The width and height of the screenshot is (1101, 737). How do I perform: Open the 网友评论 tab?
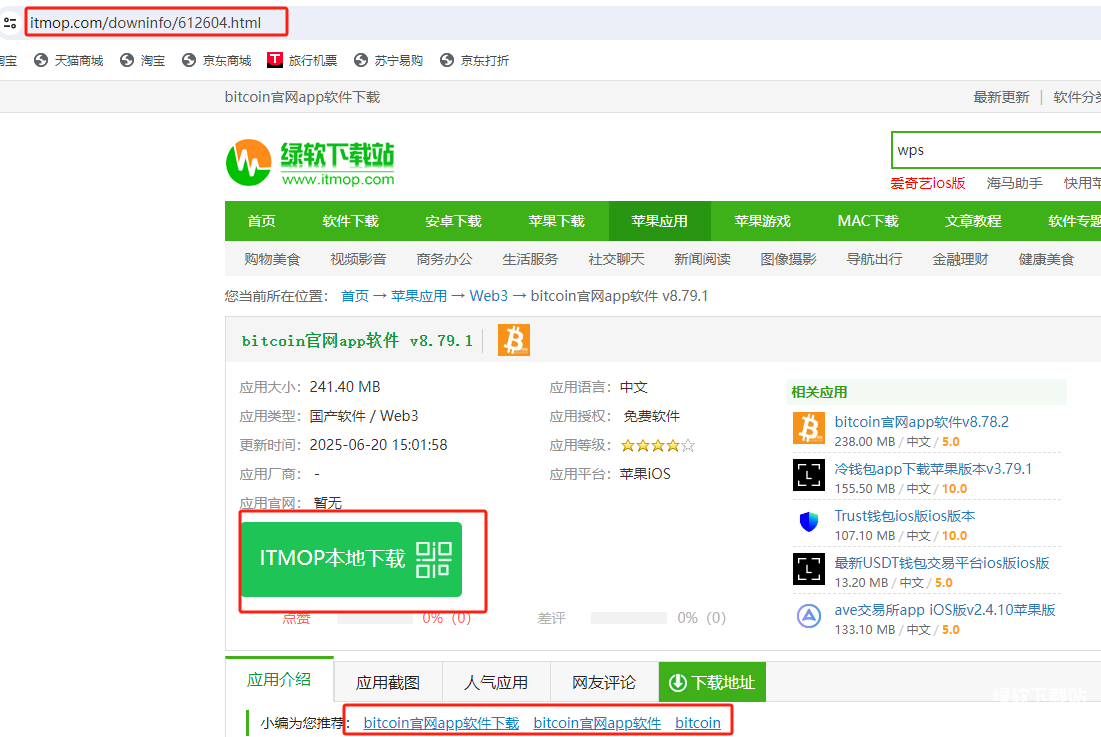tap(604, 683)
